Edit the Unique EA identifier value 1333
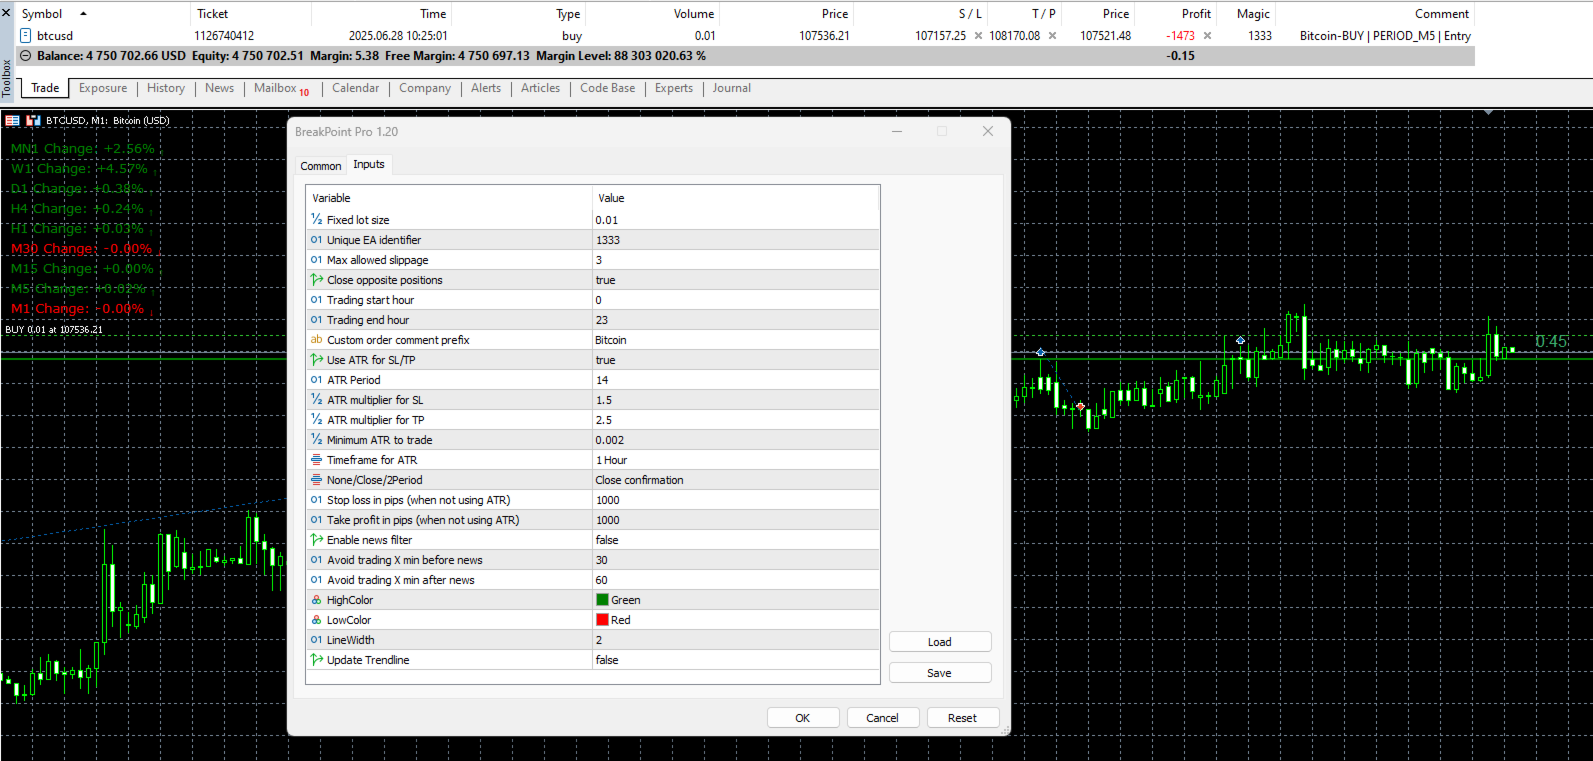Image resolution: width=1593 pixels, height=761 pixels. [736, 240]
